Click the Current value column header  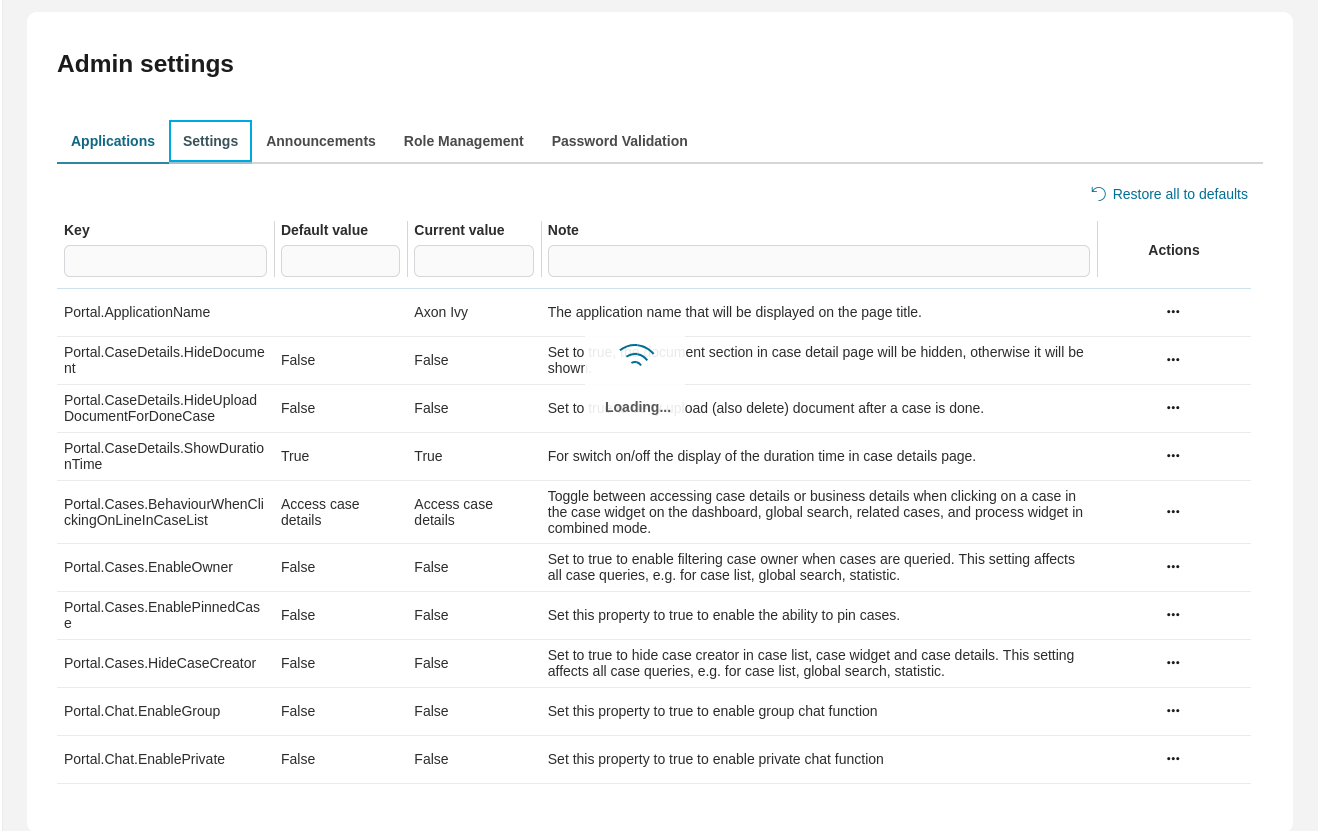(x=459, y=230)
